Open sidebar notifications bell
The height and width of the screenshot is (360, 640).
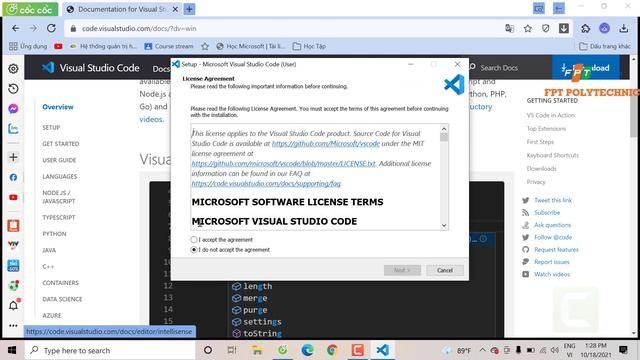(x=13, y=305)
